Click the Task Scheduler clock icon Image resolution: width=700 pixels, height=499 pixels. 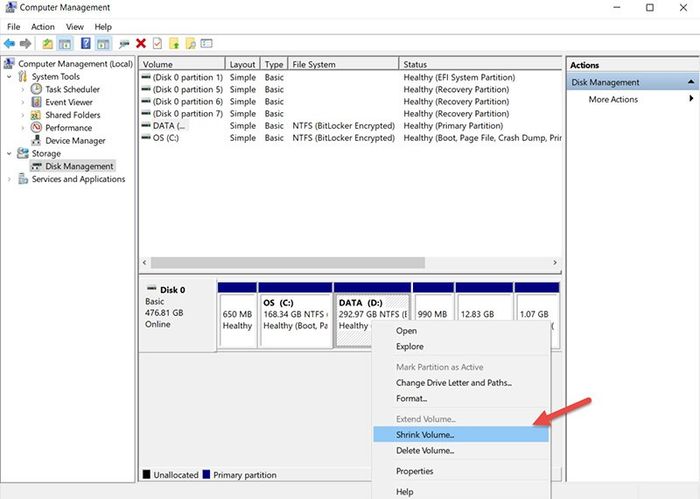coord(36,89)
